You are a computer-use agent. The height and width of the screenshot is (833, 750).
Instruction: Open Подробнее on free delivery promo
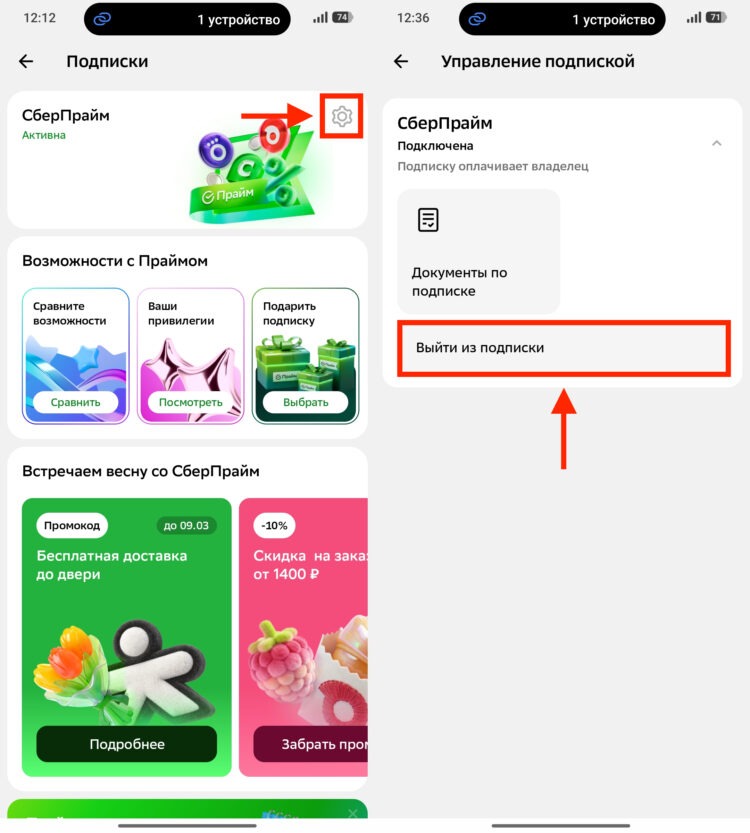pos(126,744)
